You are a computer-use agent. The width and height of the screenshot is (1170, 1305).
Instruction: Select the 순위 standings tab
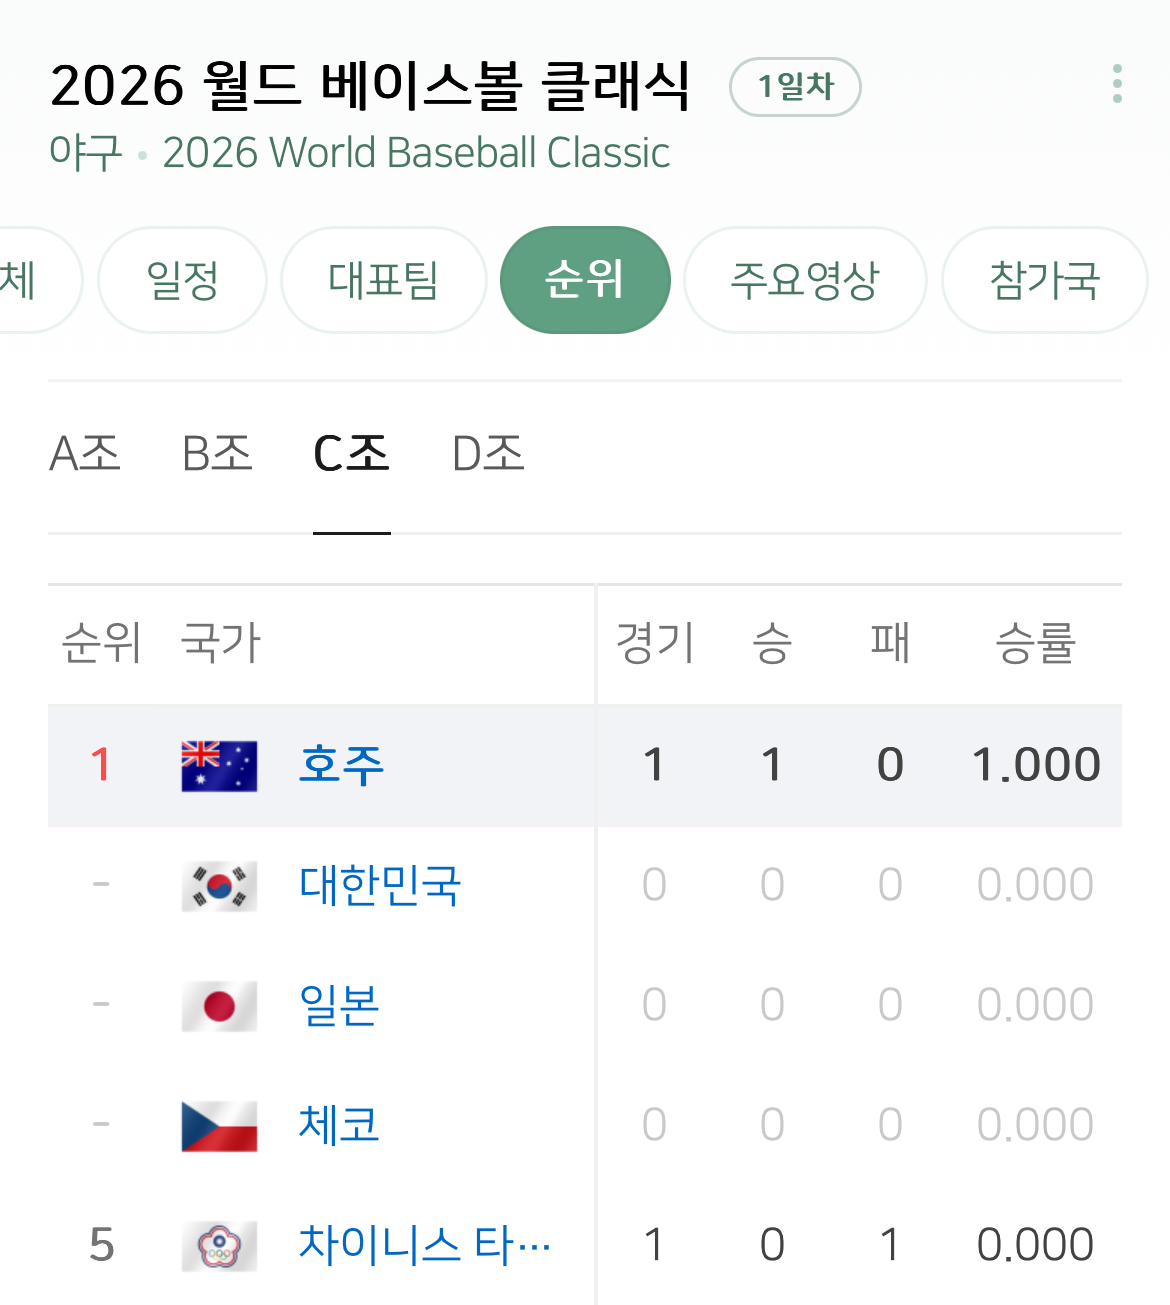pyautogui.click(x=585, y=280)
